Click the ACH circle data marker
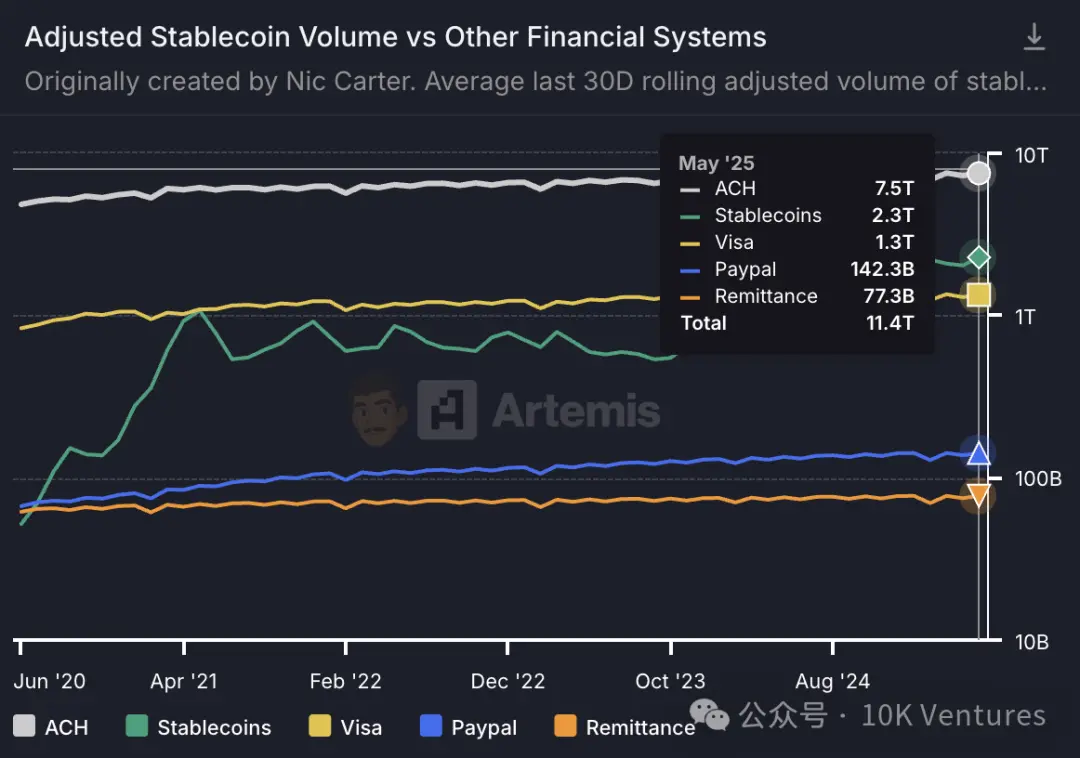 click(979, 173)
